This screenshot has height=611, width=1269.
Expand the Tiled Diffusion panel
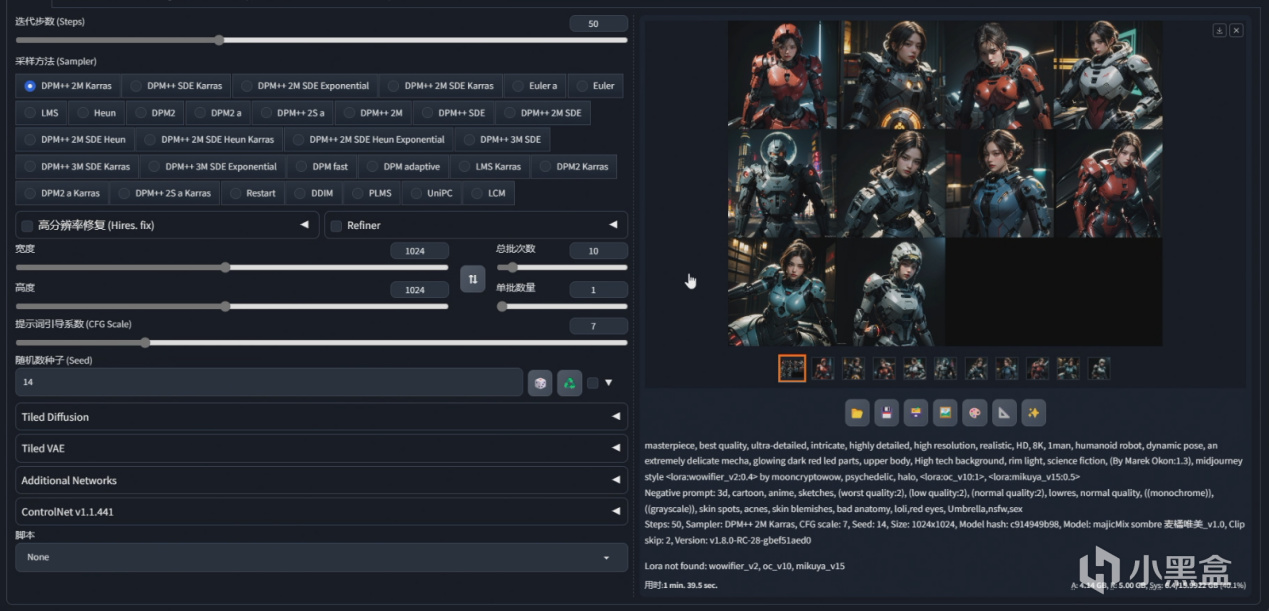(321, 417)
